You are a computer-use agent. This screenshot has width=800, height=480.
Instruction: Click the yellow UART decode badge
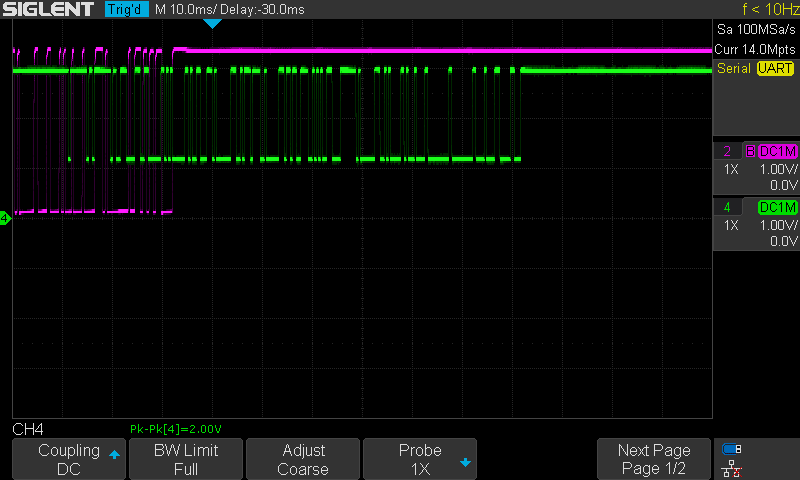pyautogui.click(x=776, y=68)
